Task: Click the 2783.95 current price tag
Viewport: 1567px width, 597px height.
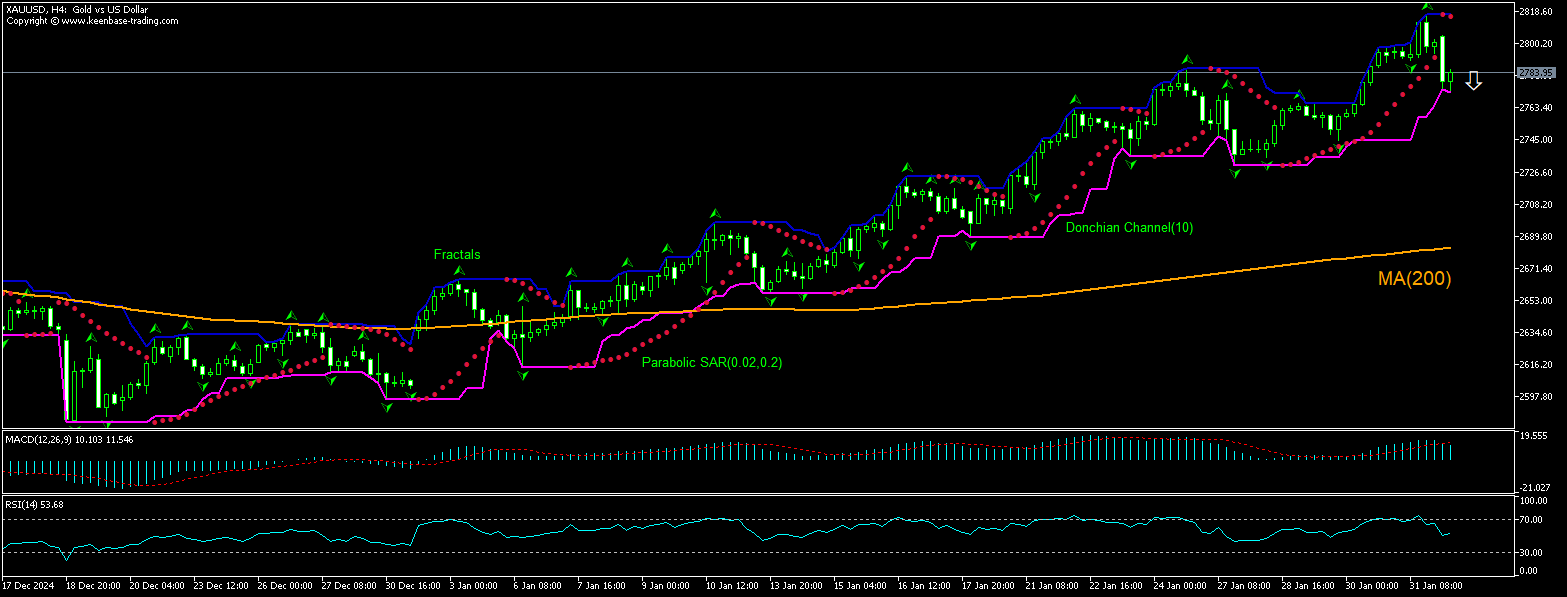Action: [1537, 73]
